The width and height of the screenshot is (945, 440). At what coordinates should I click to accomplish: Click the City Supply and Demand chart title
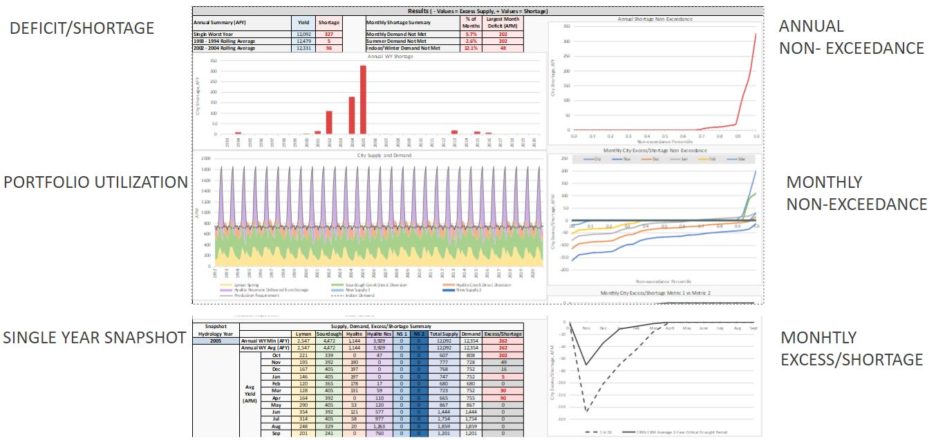click(371, 155)
